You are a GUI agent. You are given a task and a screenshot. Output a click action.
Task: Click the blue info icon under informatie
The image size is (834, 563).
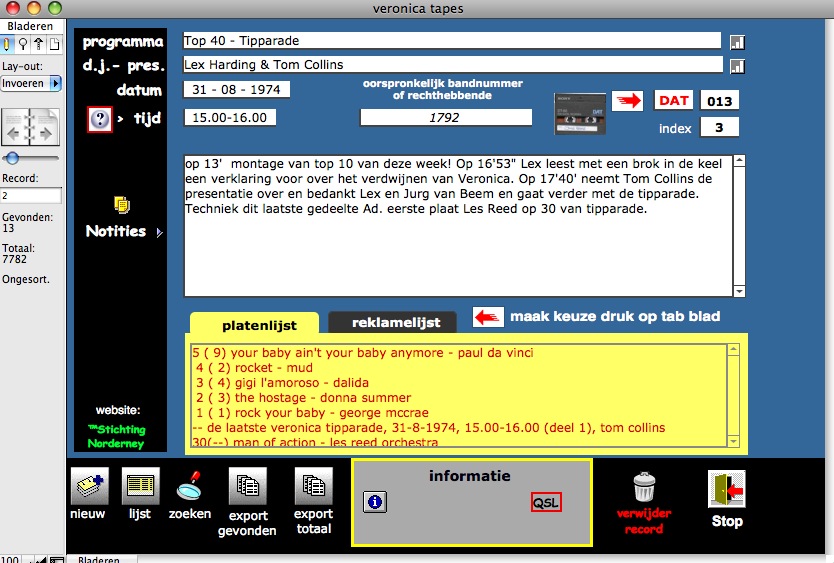375,502
